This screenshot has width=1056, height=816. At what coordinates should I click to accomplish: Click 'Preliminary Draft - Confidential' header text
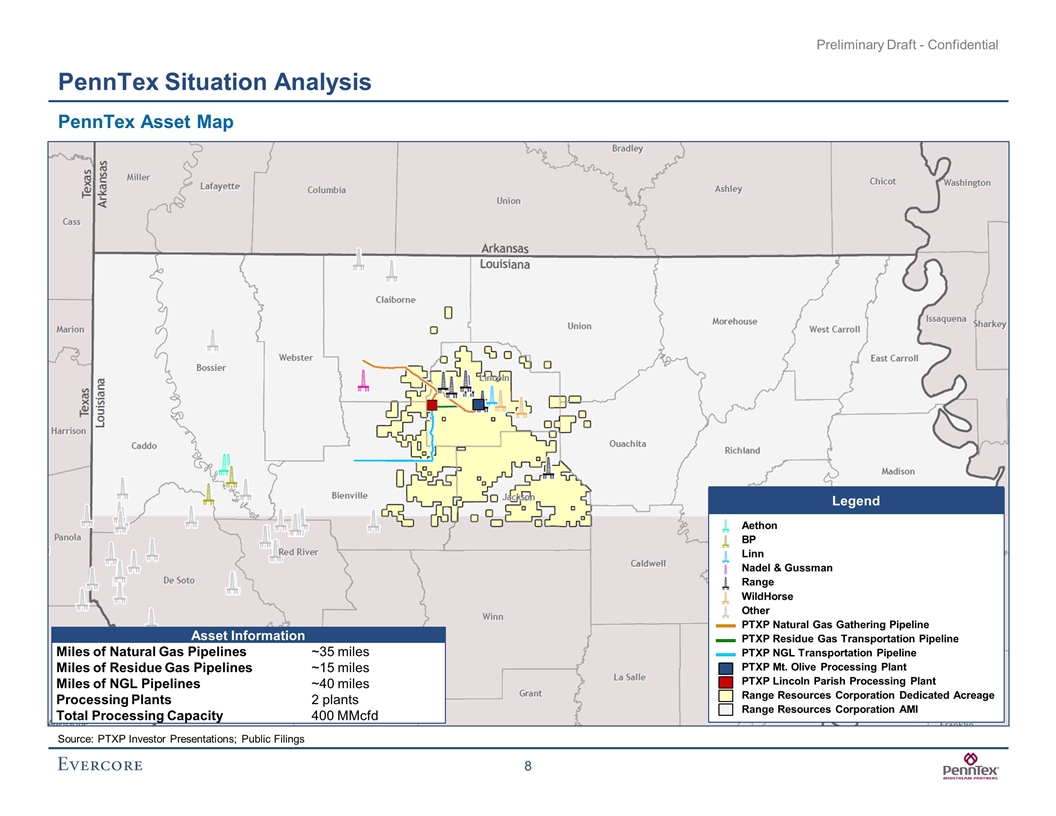[x=907, y=45]
